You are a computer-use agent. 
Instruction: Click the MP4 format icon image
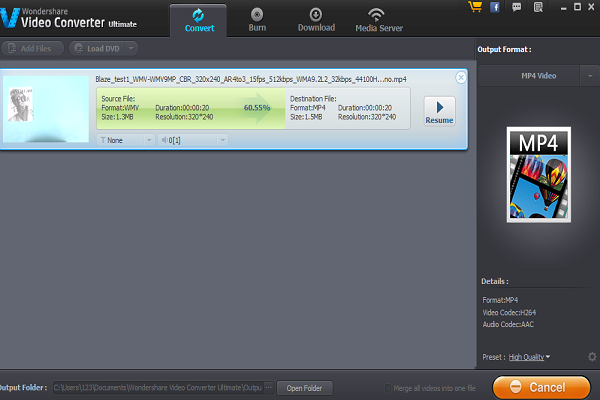[x=539, y=175]
